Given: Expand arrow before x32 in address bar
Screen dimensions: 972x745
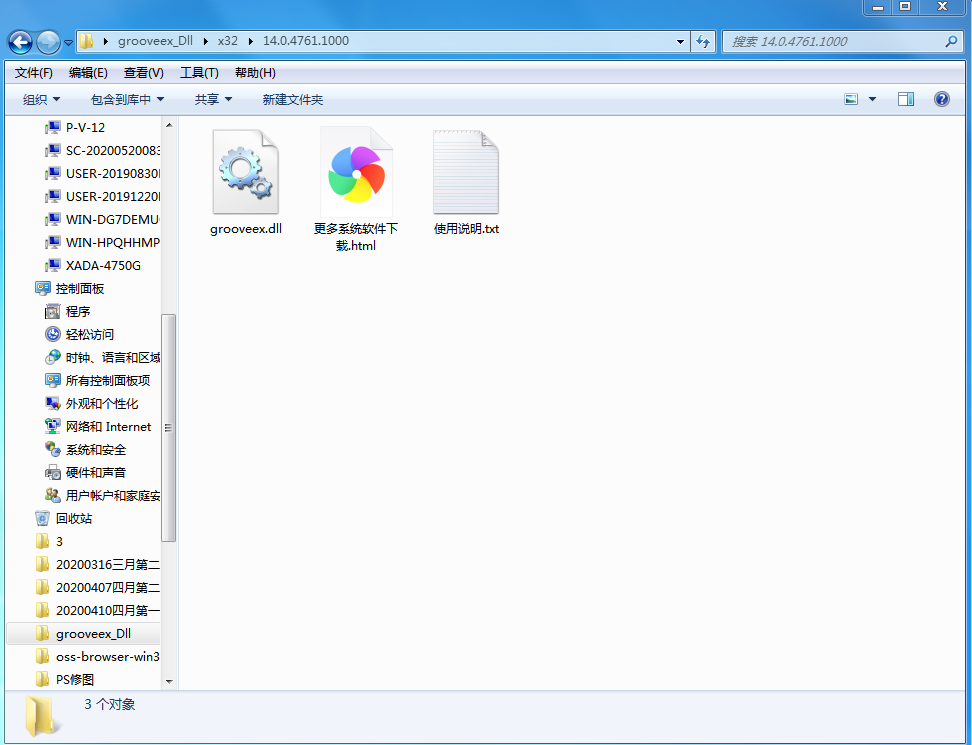Looking at the screenshot, I should click(x=206, y=42).
